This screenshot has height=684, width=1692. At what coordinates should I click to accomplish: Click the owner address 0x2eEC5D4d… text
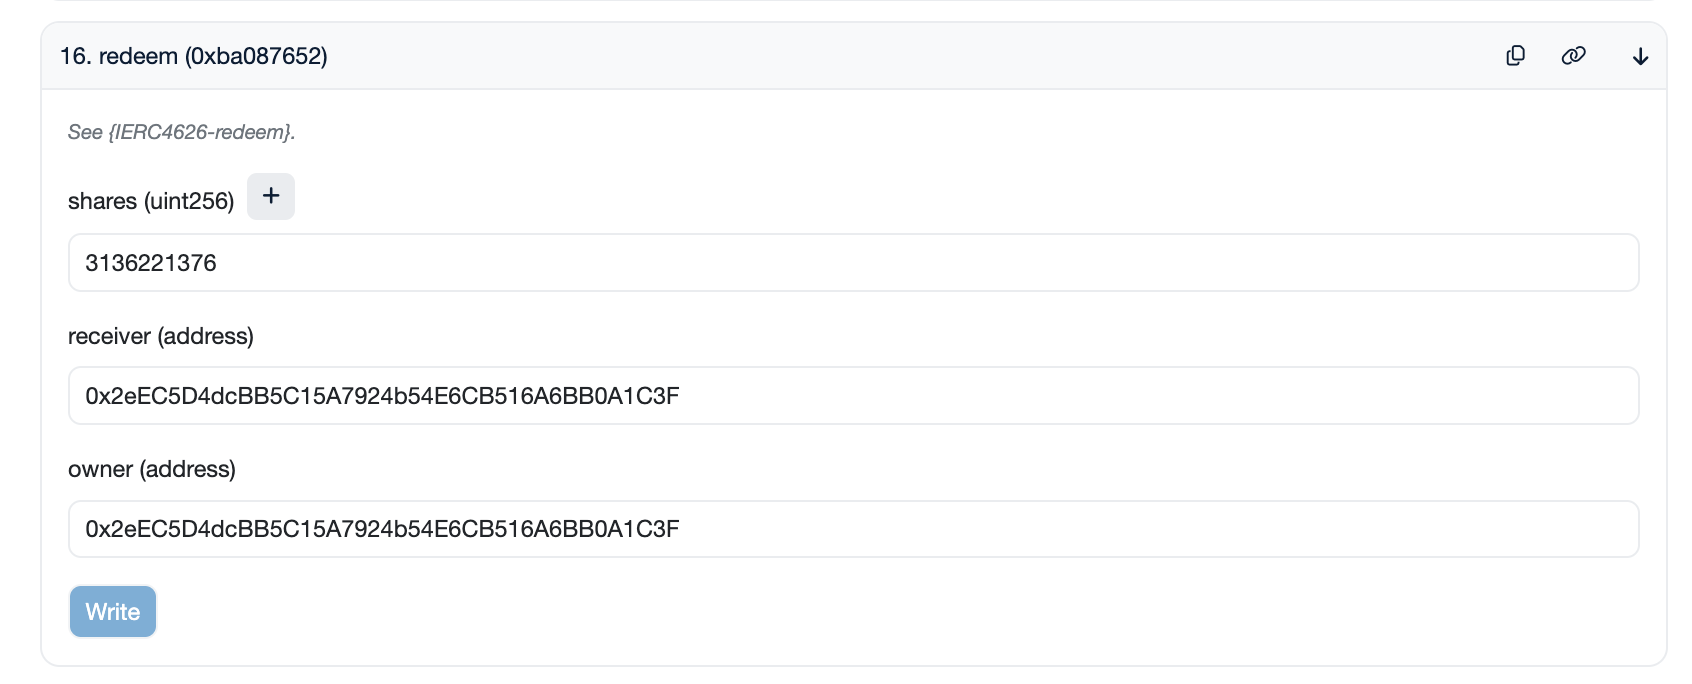coord(382,529)
